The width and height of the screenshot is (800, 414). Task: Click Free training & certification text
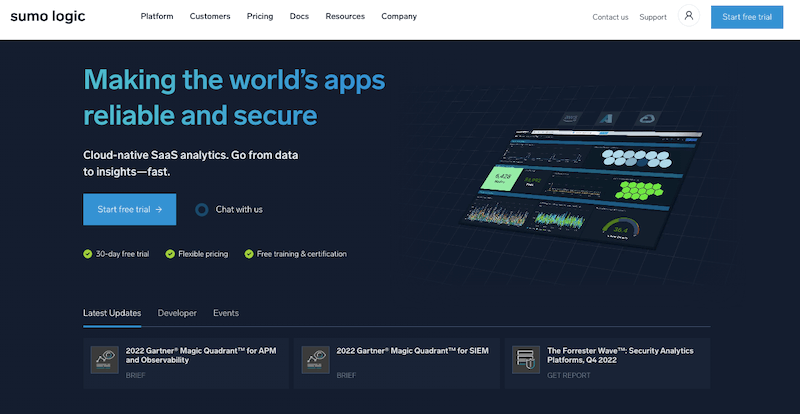pos(302,254)
